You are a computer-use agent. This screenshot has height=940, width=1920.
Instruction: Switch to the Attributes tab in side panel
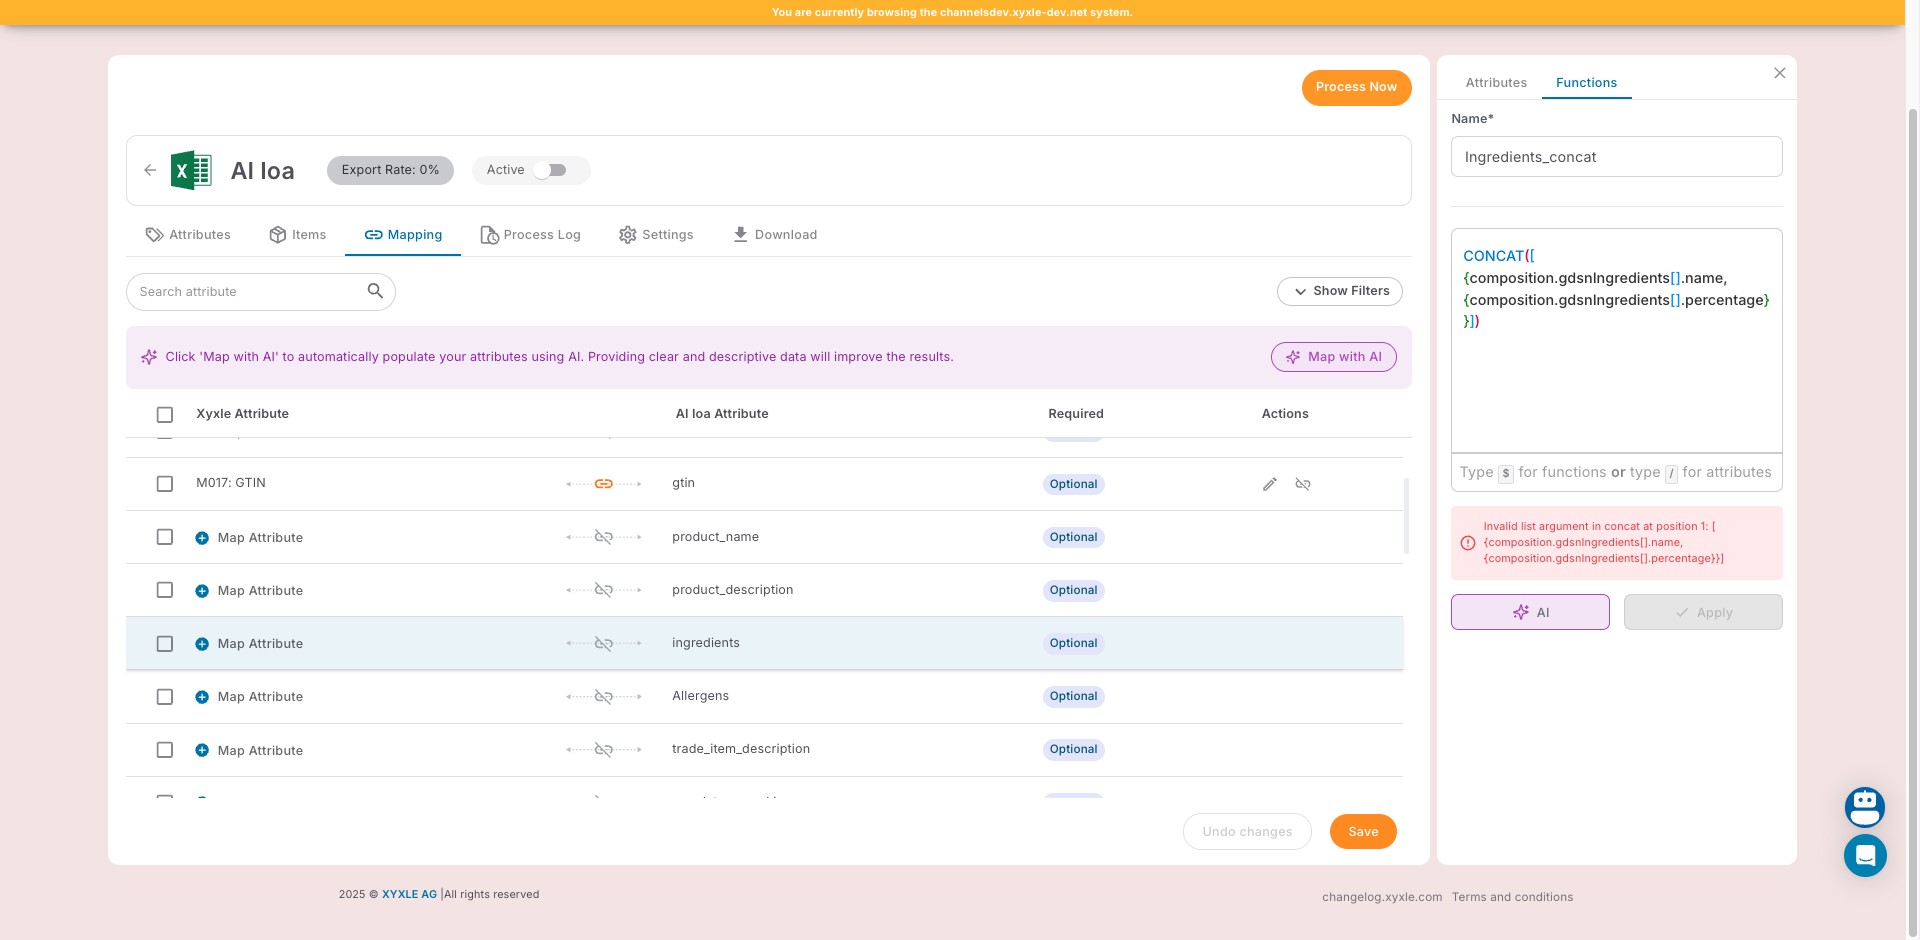(x=1495, y=83)
